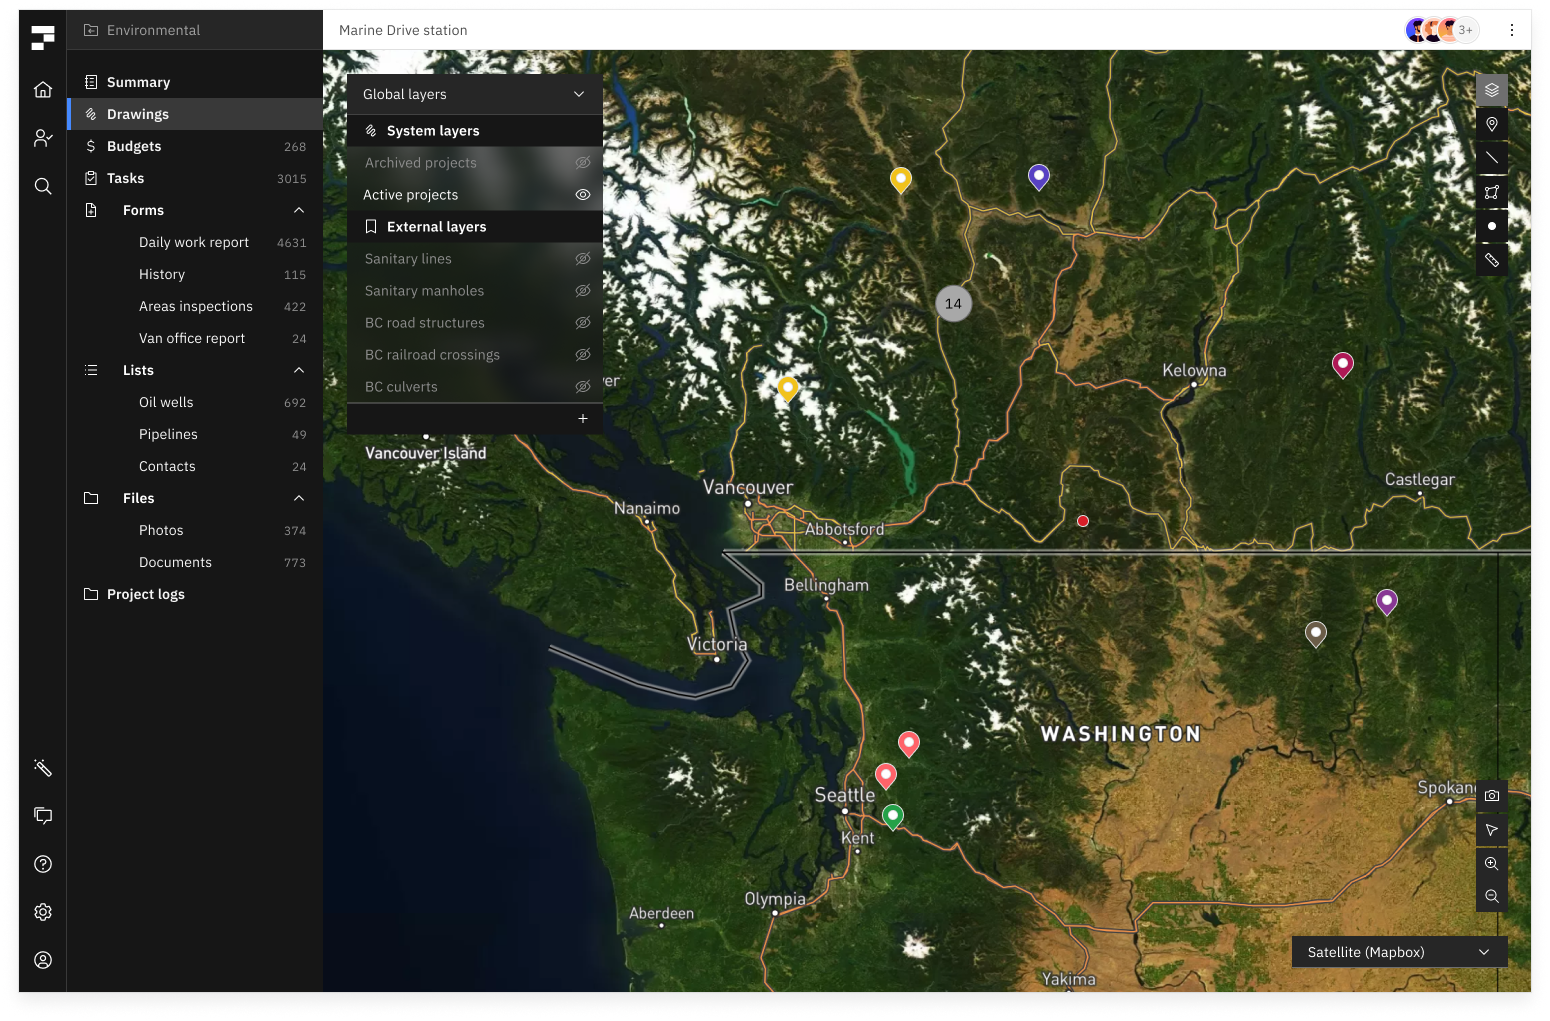Click the add layer plus button
Screen dimensions: 1550x1021
pyautogui.click(x=582, y=419)
